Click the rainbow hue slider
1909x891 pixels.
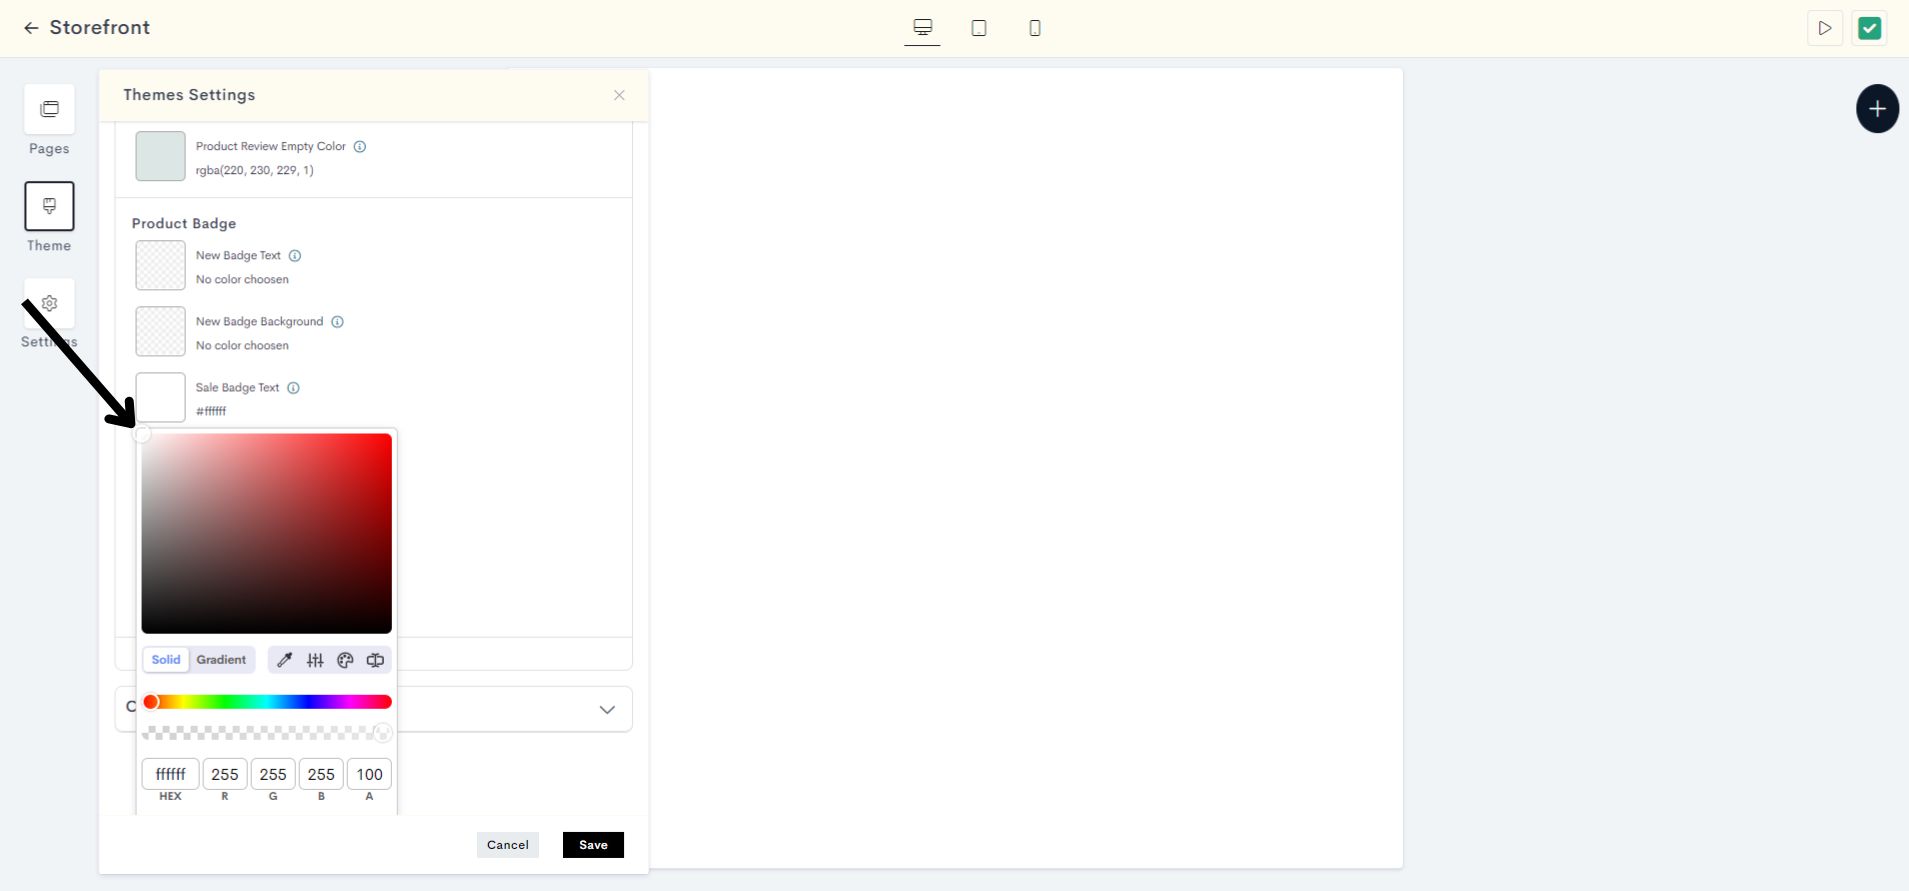(x=267, y=702)
